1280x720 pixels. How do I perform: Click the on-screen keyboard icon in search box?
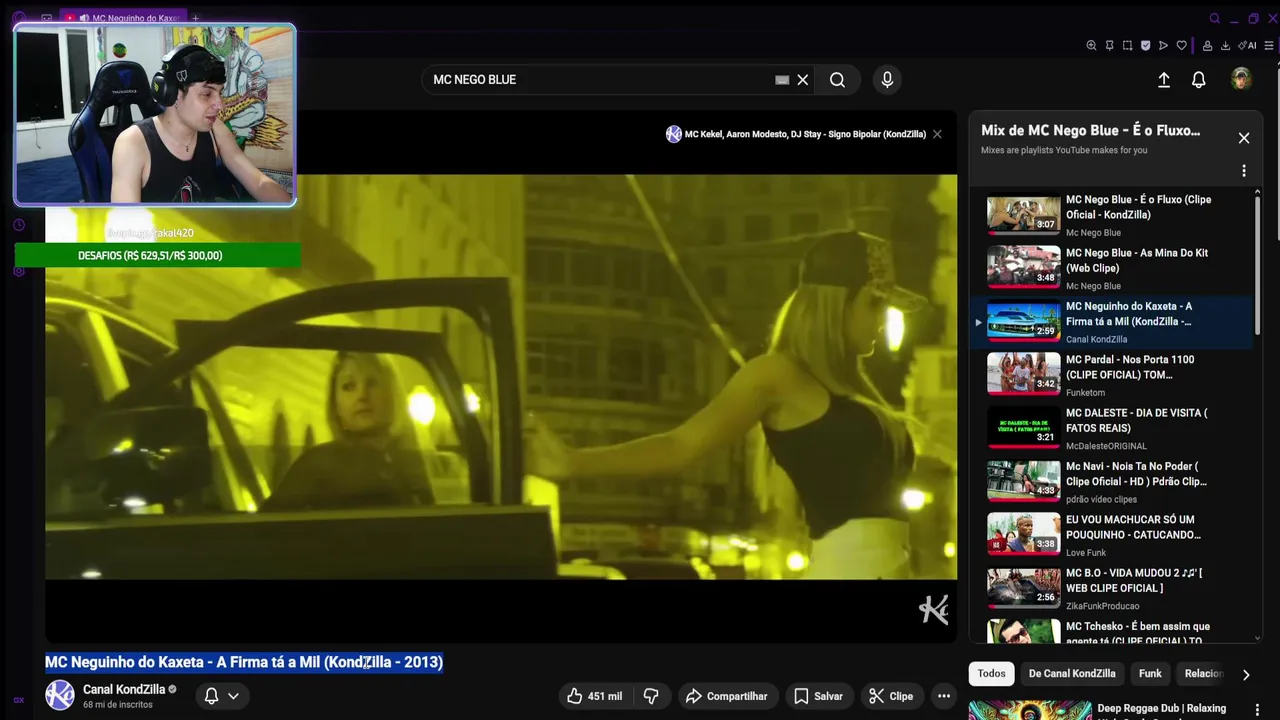pos(782,80)
